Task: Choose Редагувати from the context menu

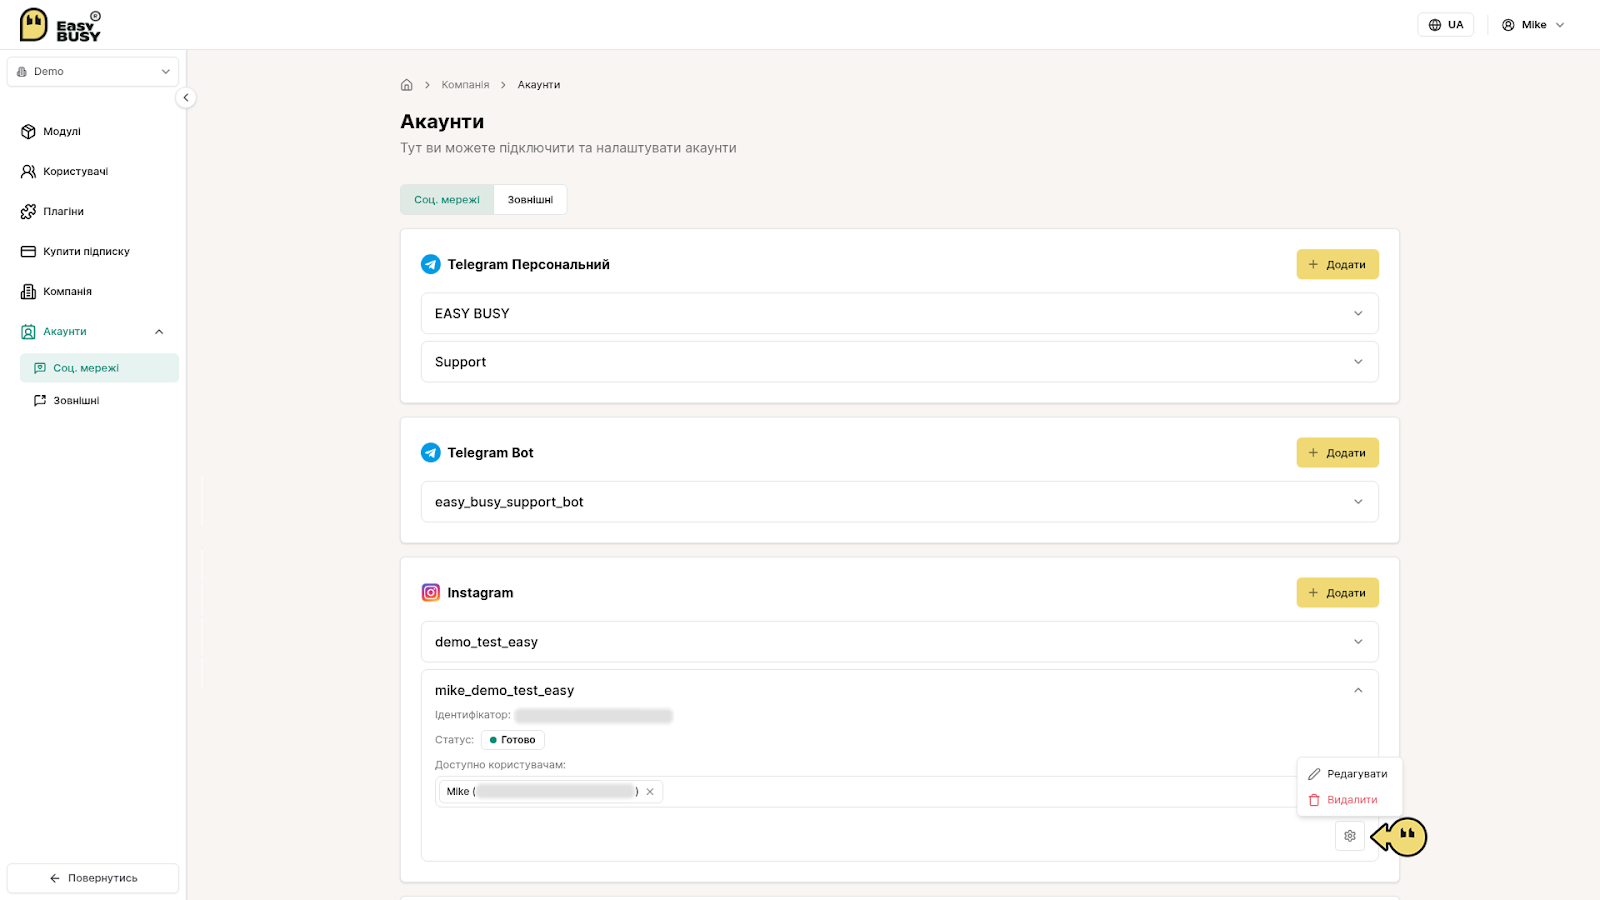Action: pyautogui.click(x=1350, y=774)
